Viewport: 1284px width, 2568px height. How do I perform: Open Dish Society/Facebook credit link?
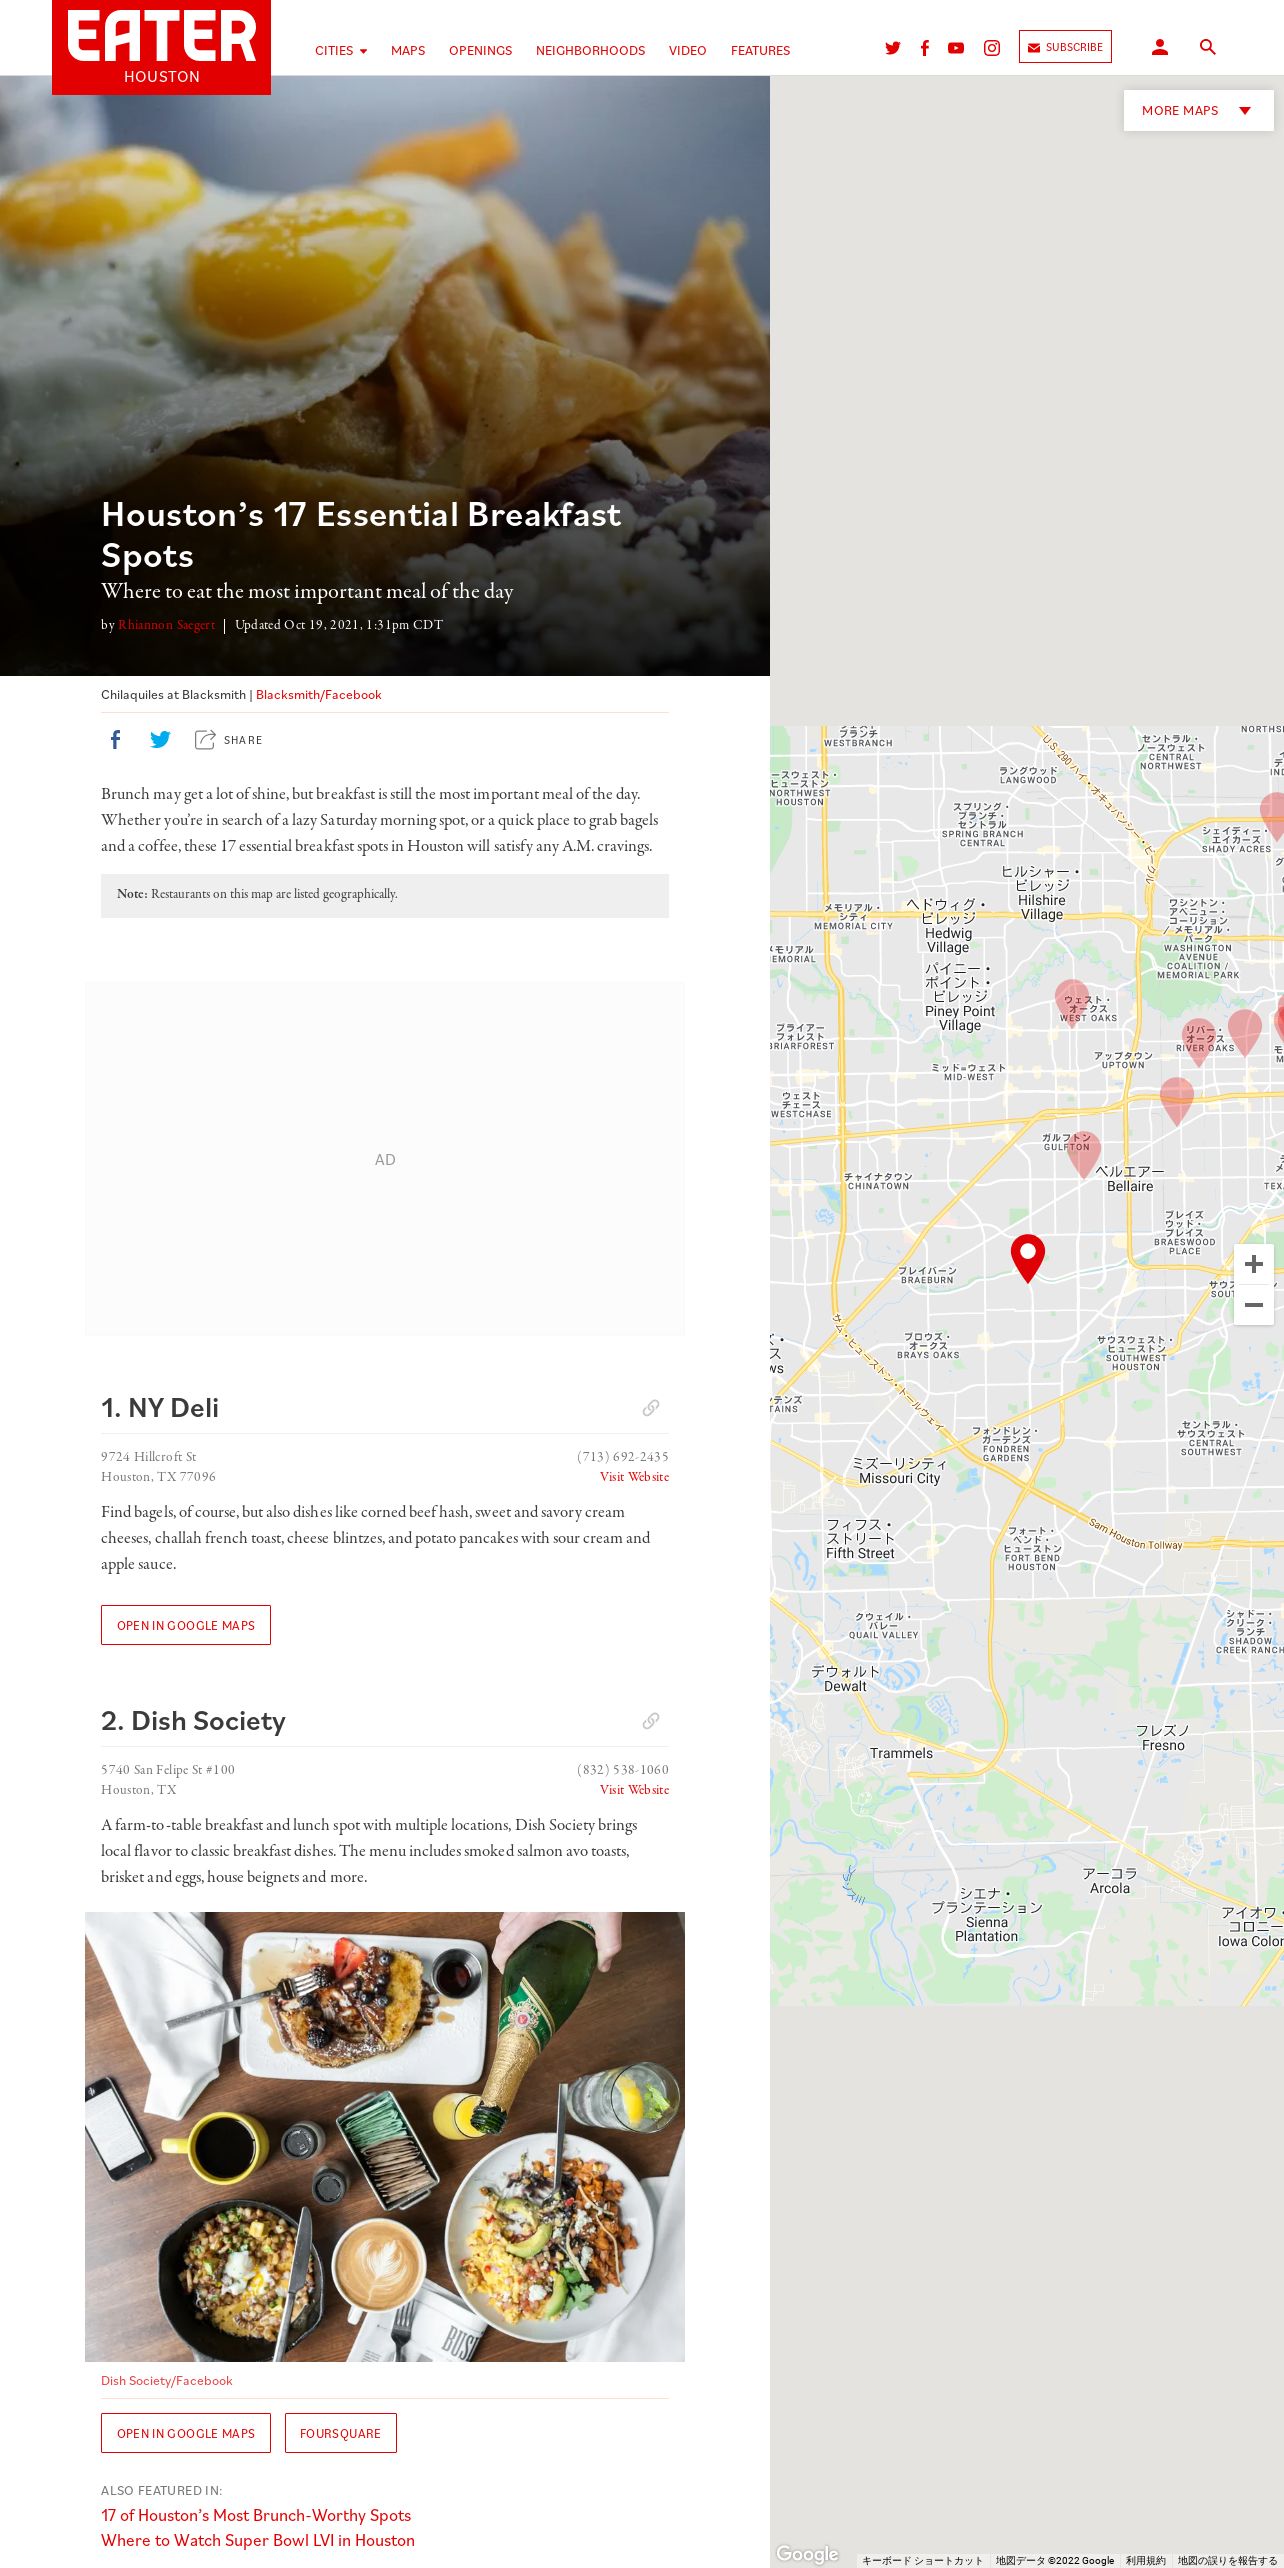point(167,2381)
